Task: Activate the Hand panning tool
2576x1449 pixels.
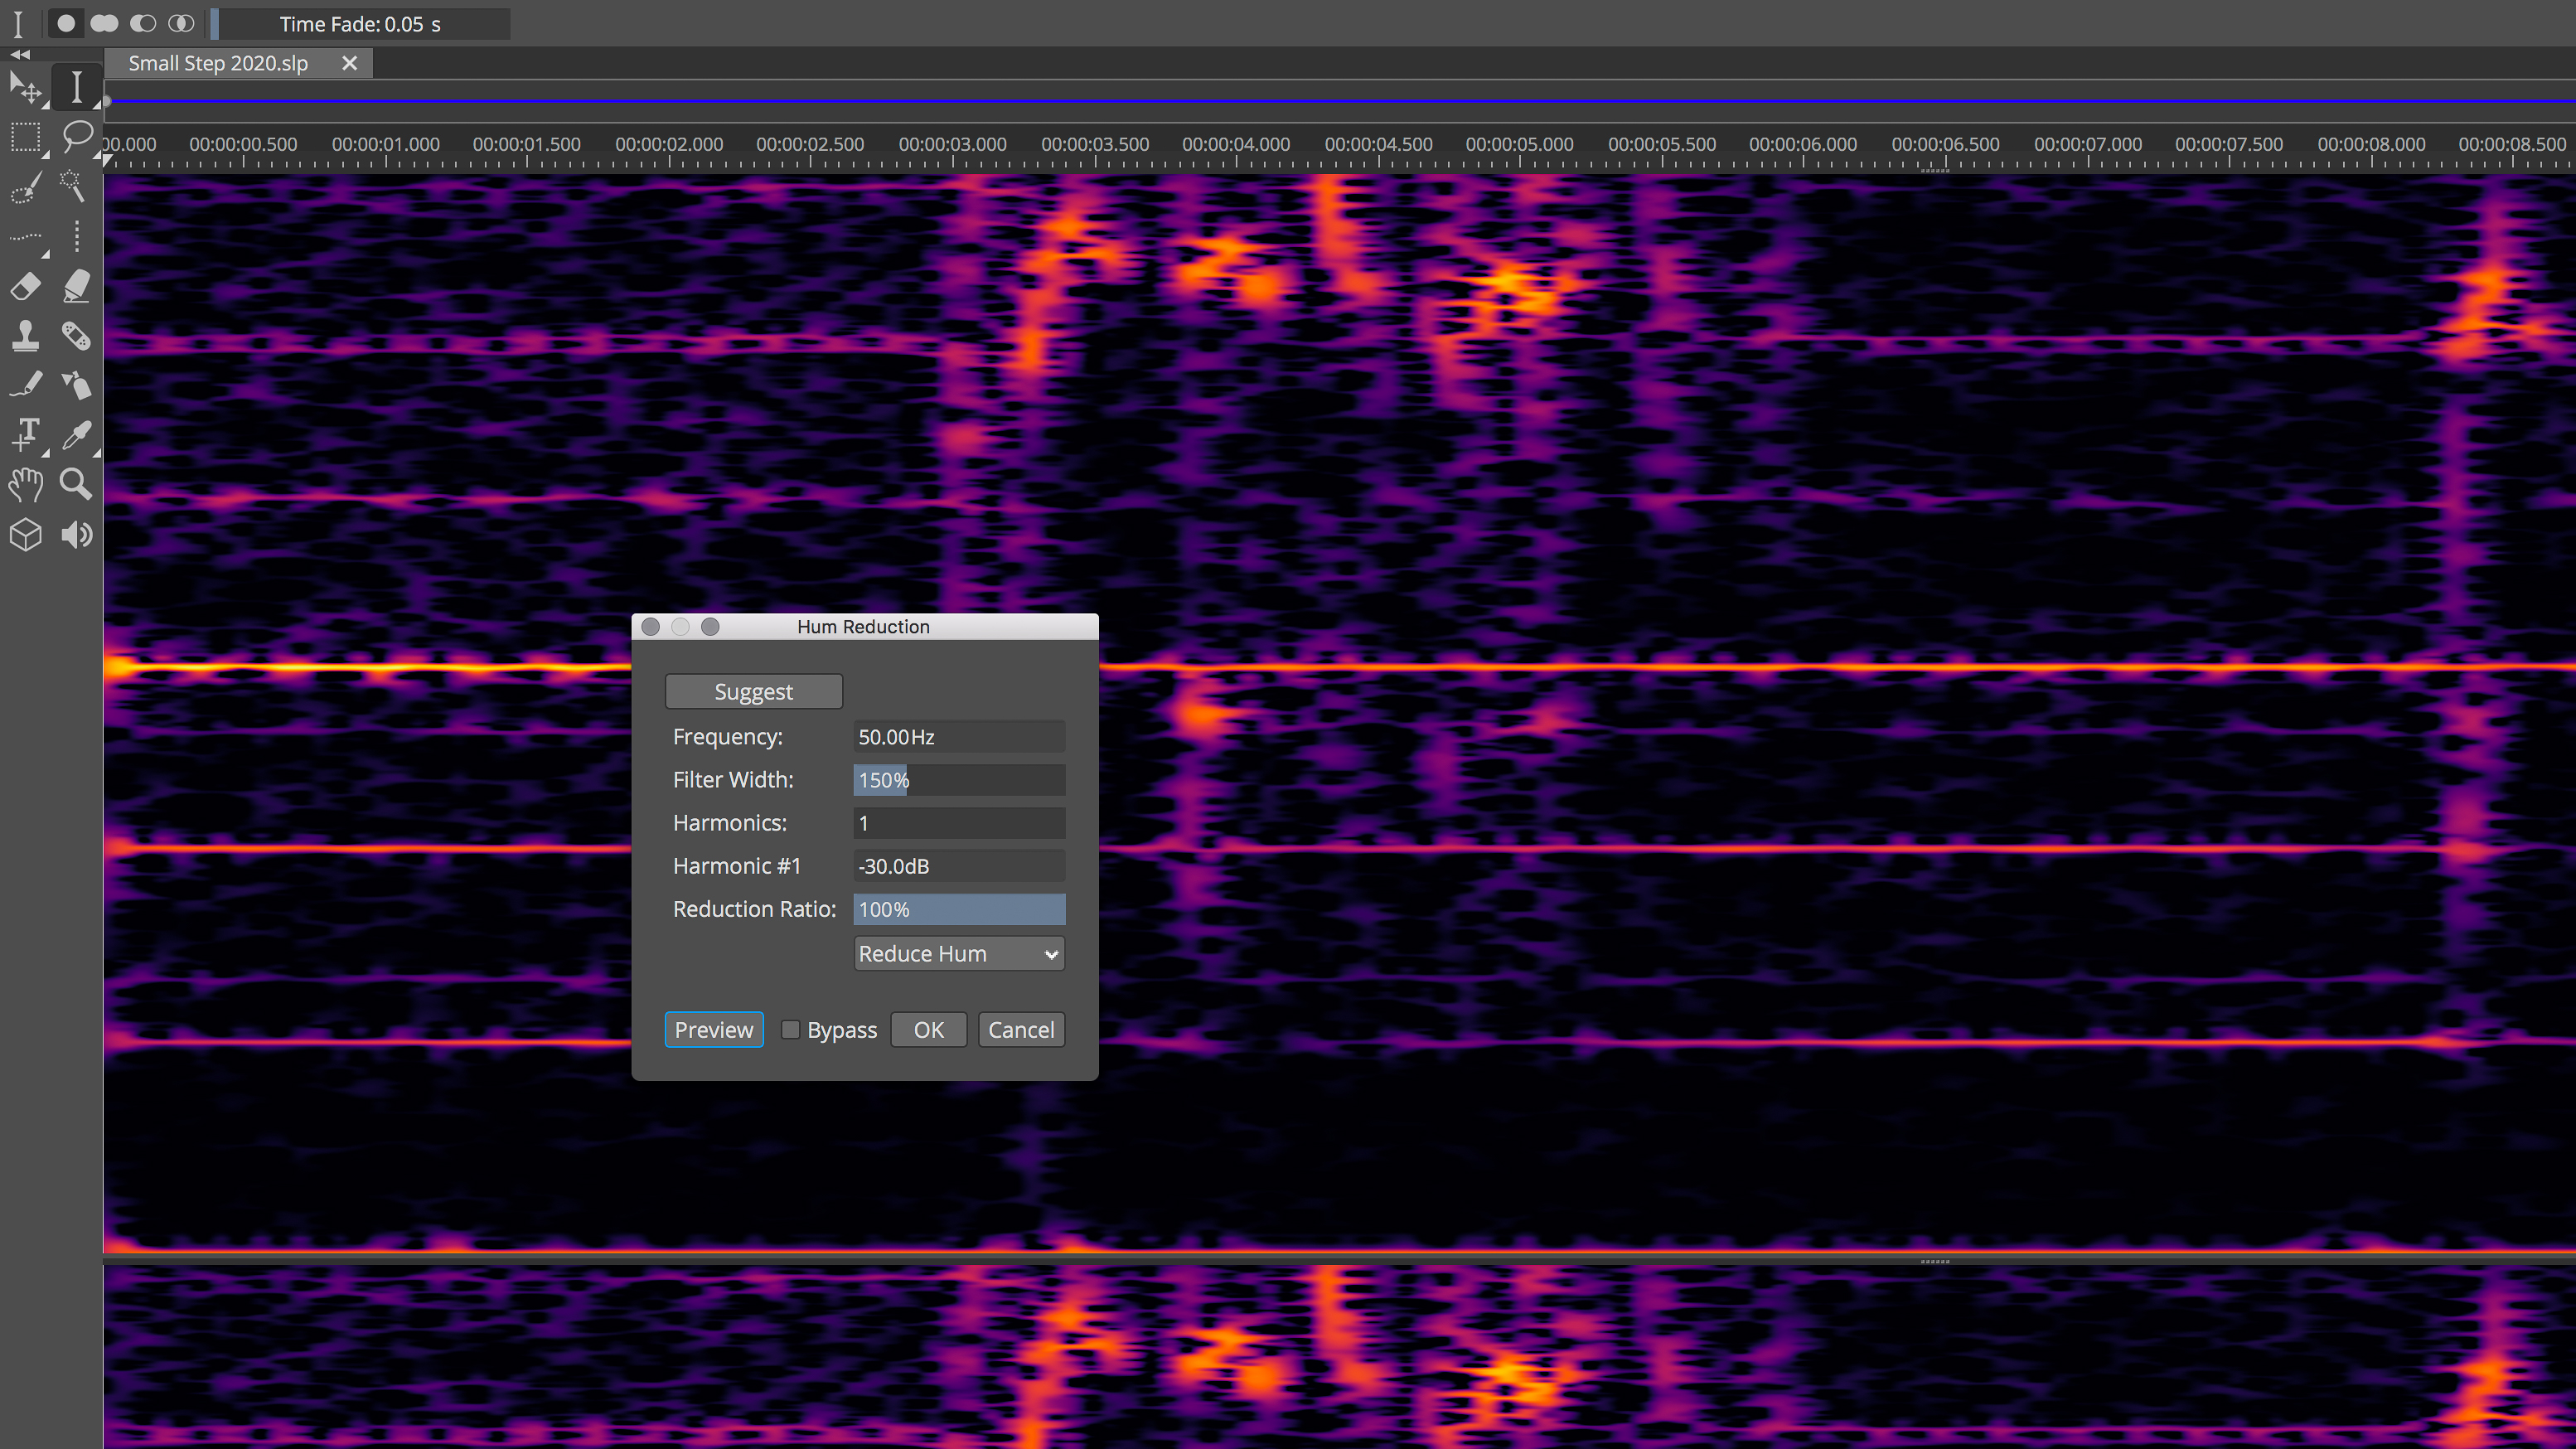Action: [x=25, y=485]
